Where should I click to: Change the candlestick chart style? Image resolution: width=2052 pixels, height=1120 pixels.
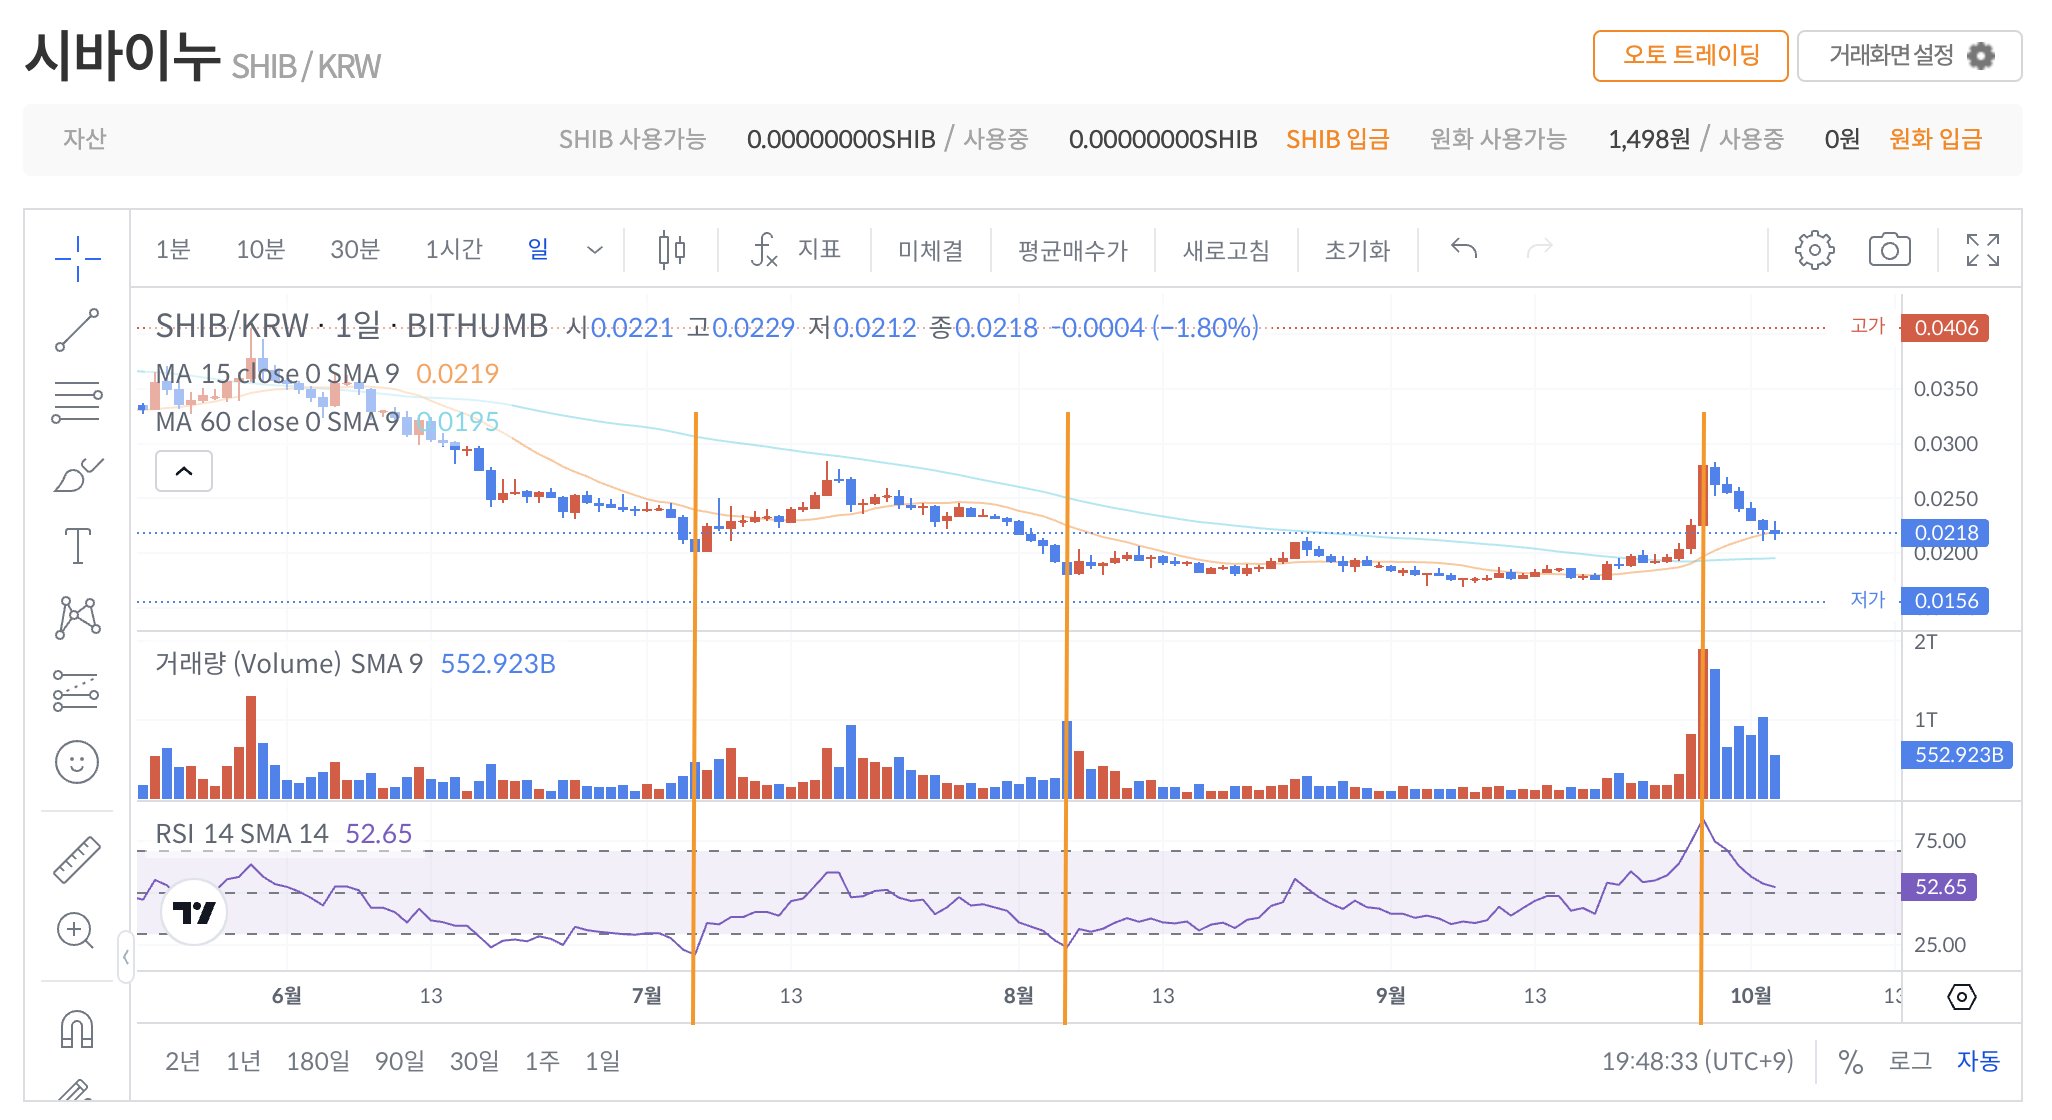pos(671,250)
